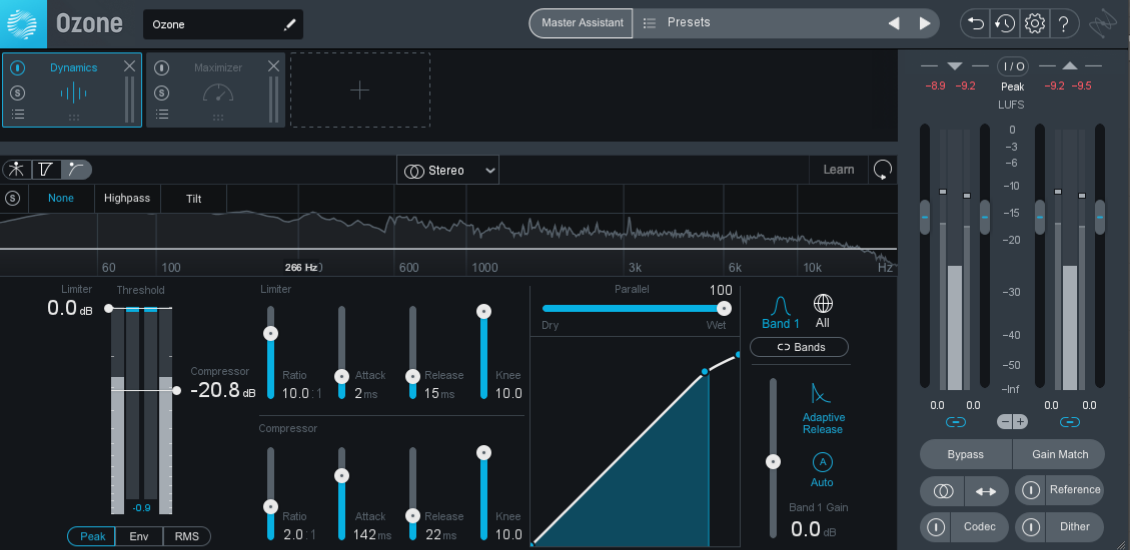The image size is (1130, 550).
Task: Open Maximizer module preset list icon
Action: point(162,114)
